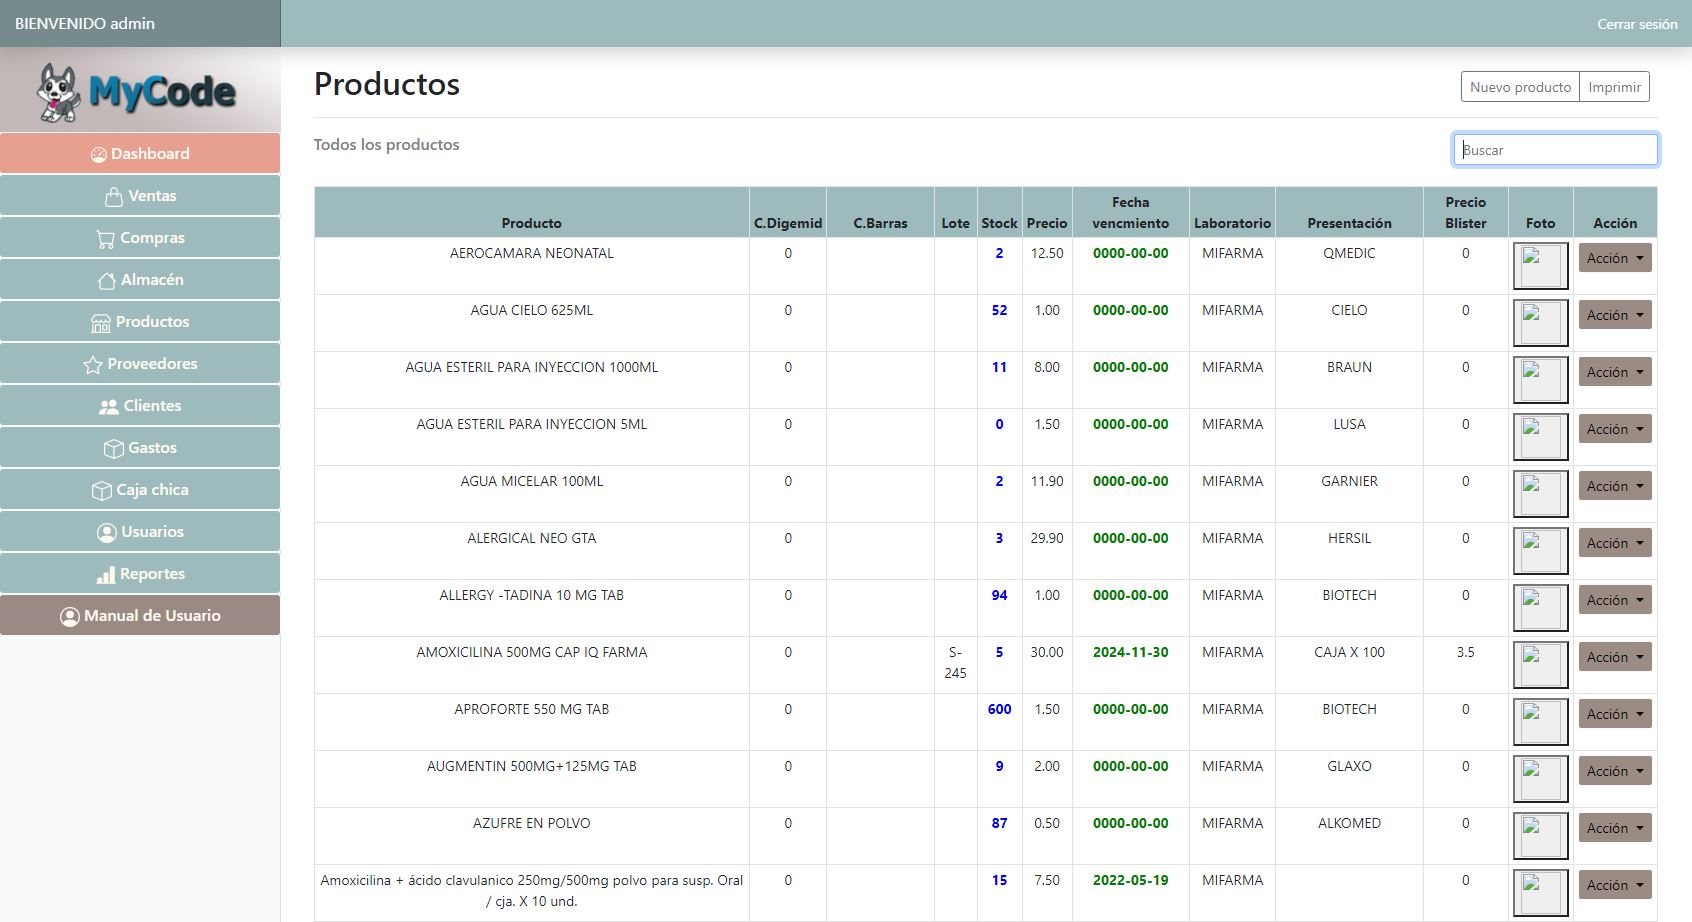The image size is (1692, 922).
Task: Open Acción dropdown for AMOXICILINA 500MG CAP
Action: 1614,657
